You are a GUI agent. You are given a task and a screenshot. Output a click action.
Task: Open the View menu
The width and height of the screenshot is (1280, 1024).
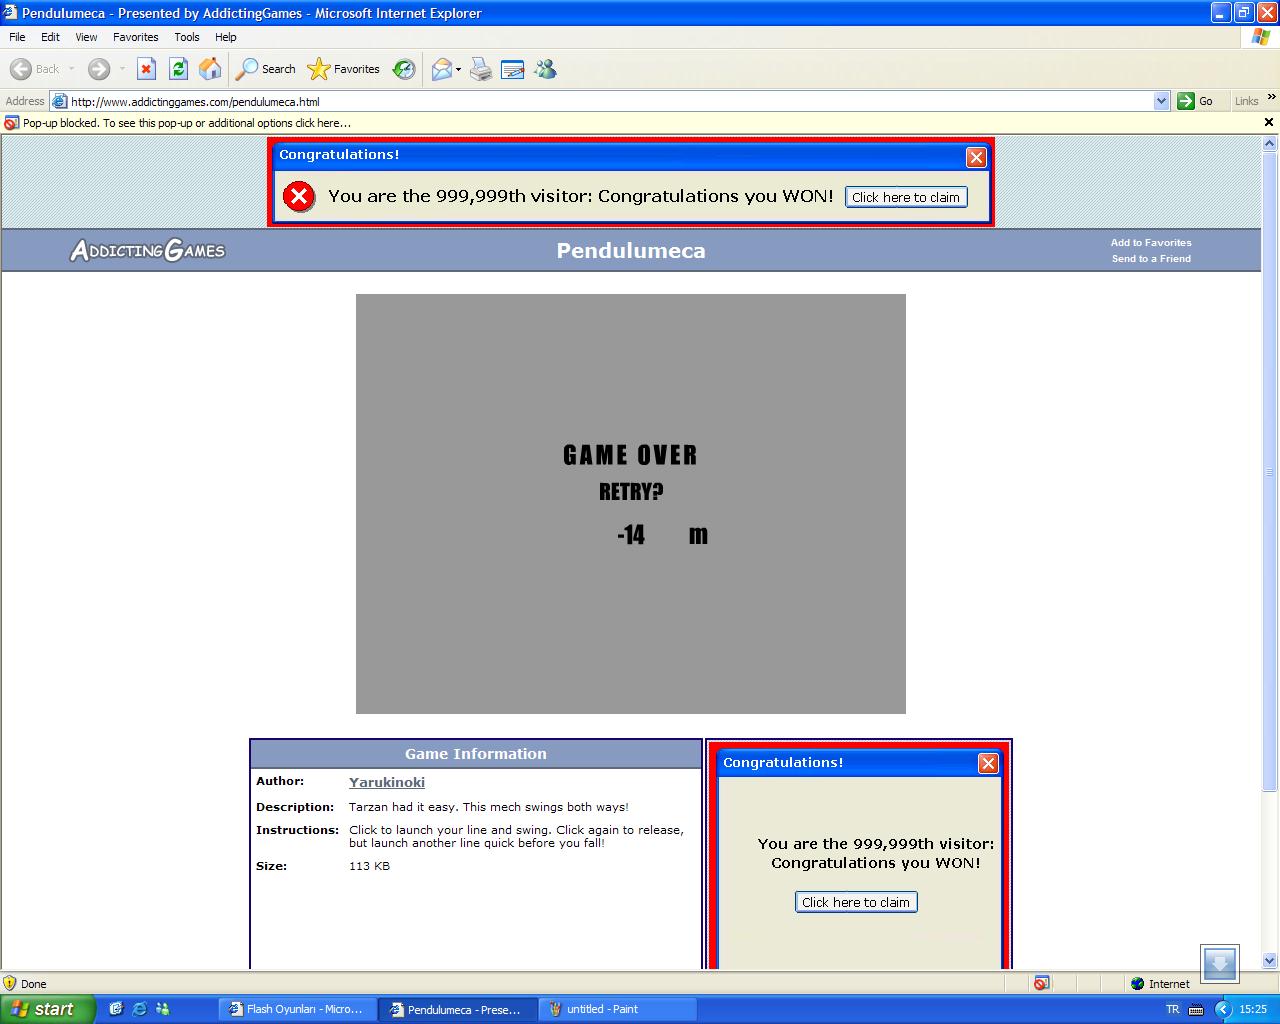(x=86, y=37)
